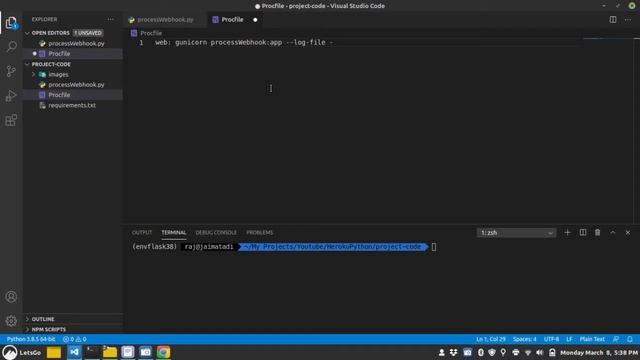Split the editor to the right

613,20
